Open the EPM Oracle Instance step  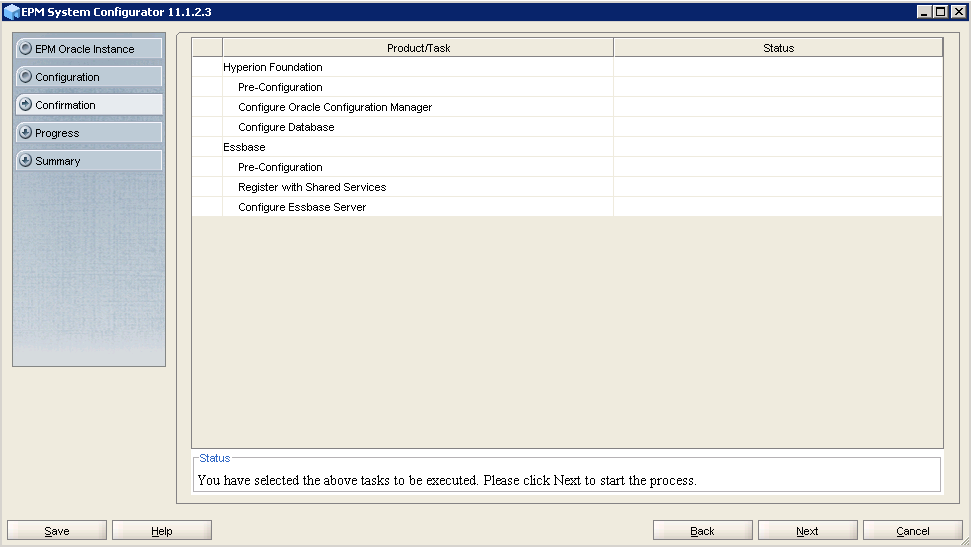tap(89, 48)
